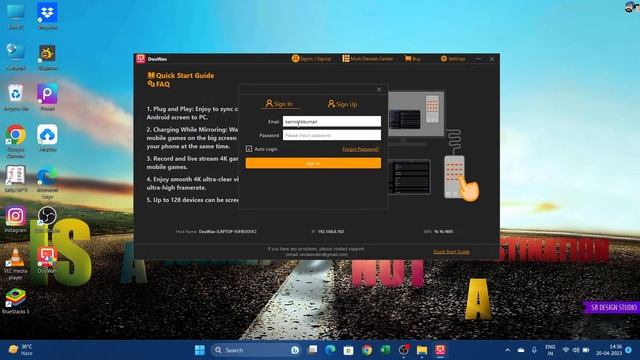
Task: Open the PicsArt desktop icon
Action: [x=47, y=98]
